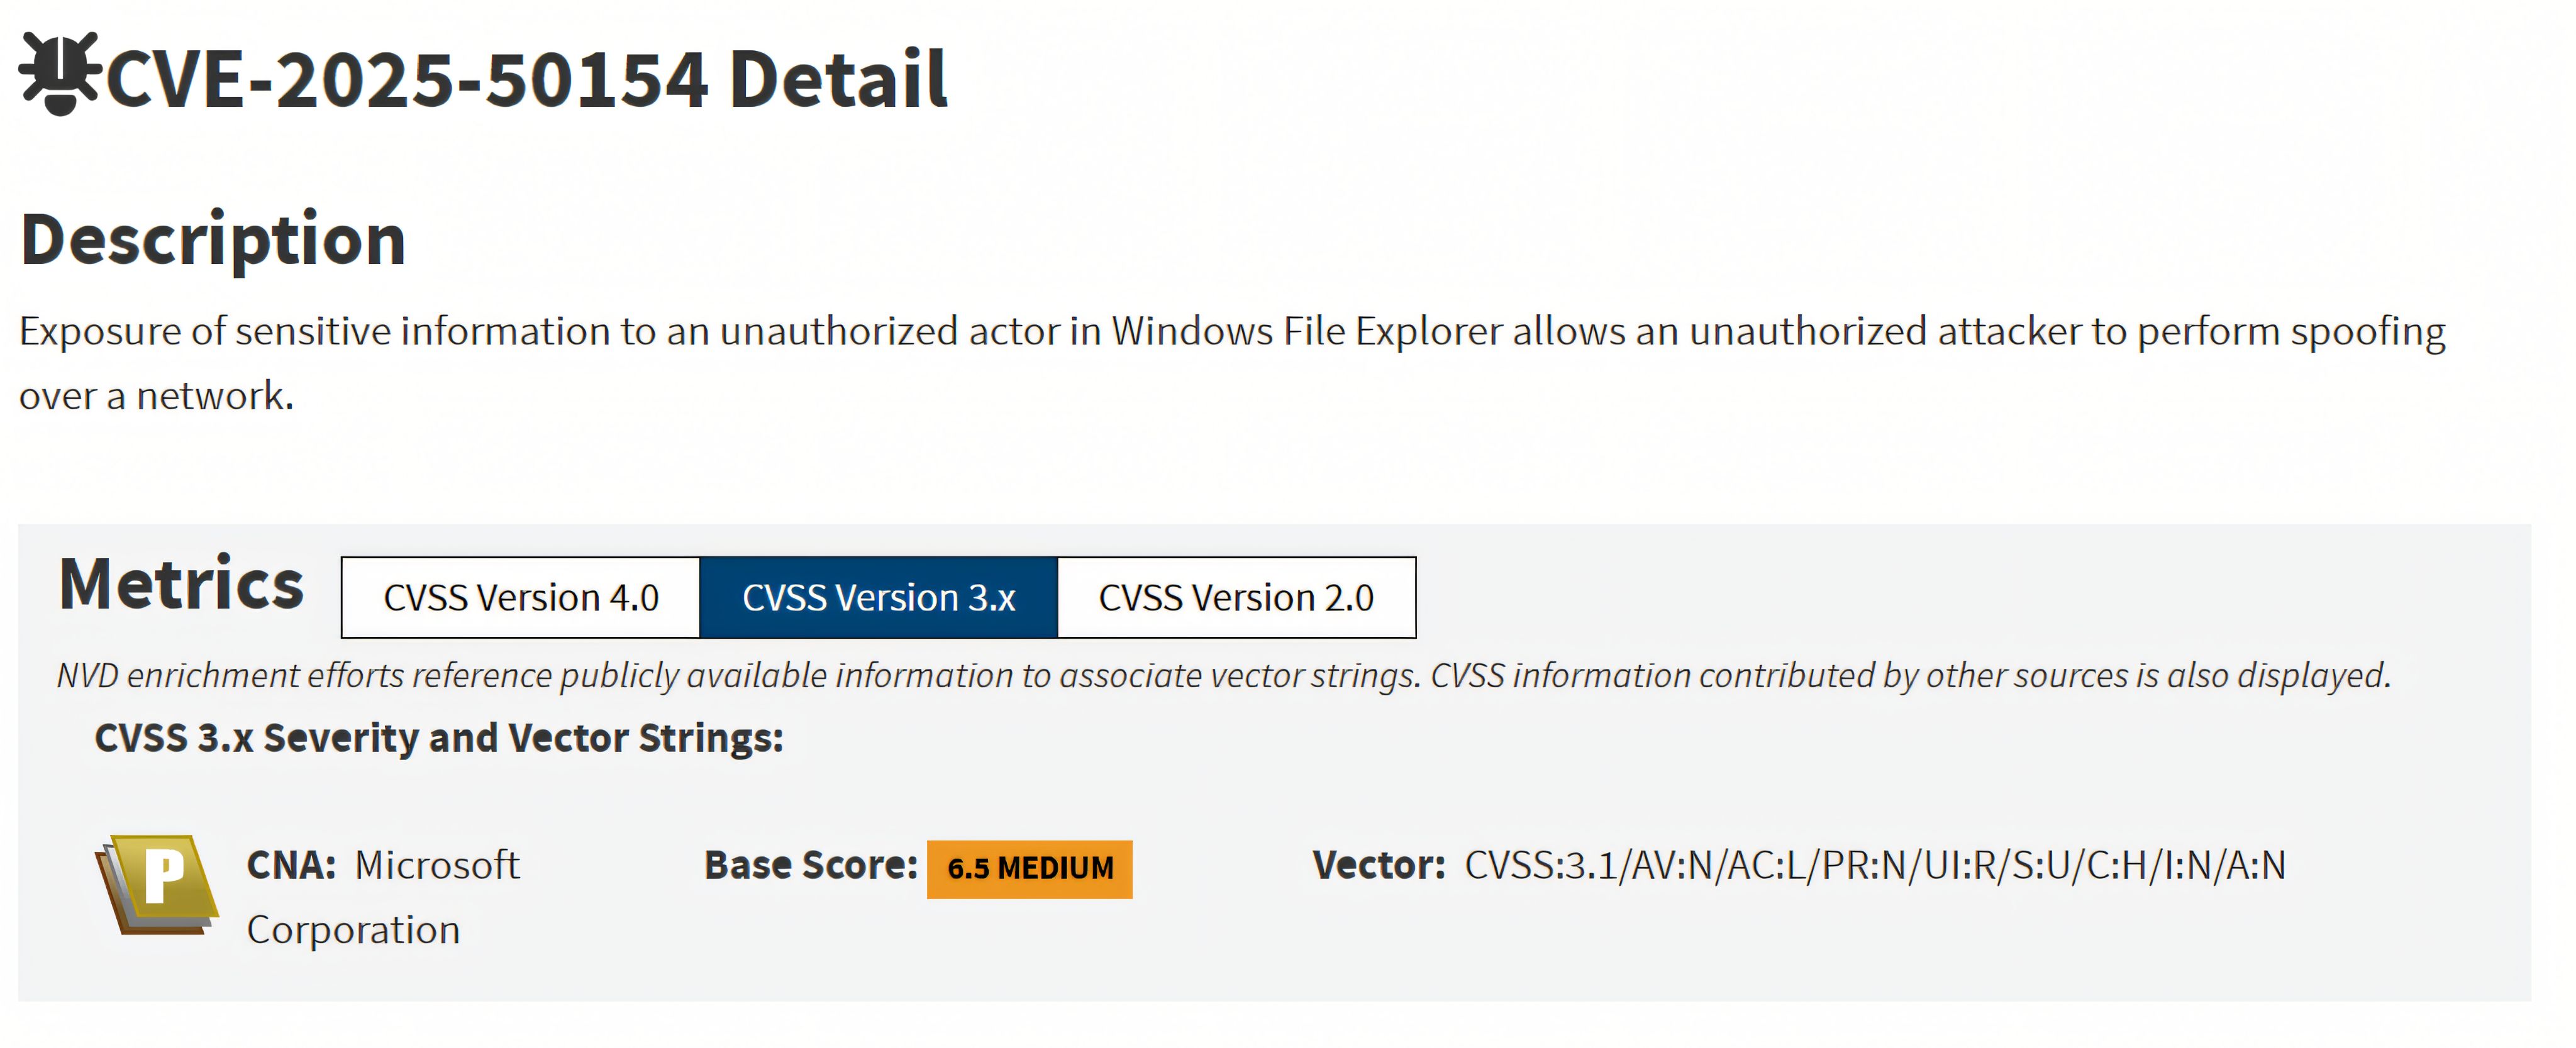Click 'Windows File Explorer' in the description
The width and height of the screenshot is (2576, 1048).
coord(1306,332)
